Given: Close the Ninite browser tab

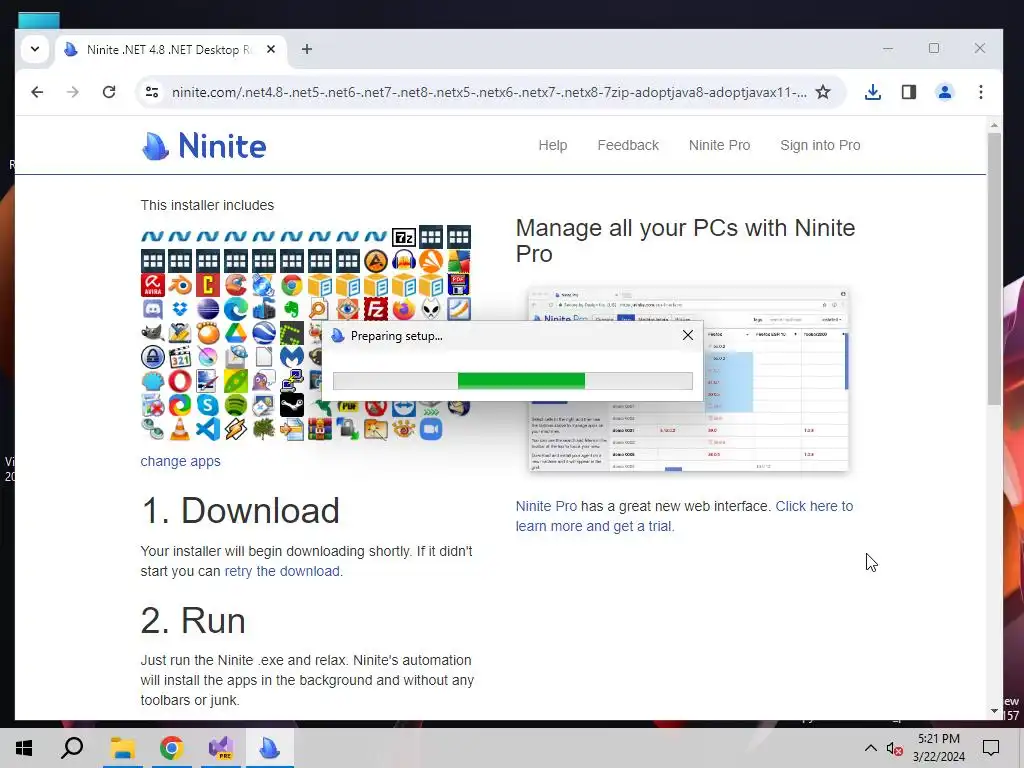Looking at the screenshot, I should point(271,49).
